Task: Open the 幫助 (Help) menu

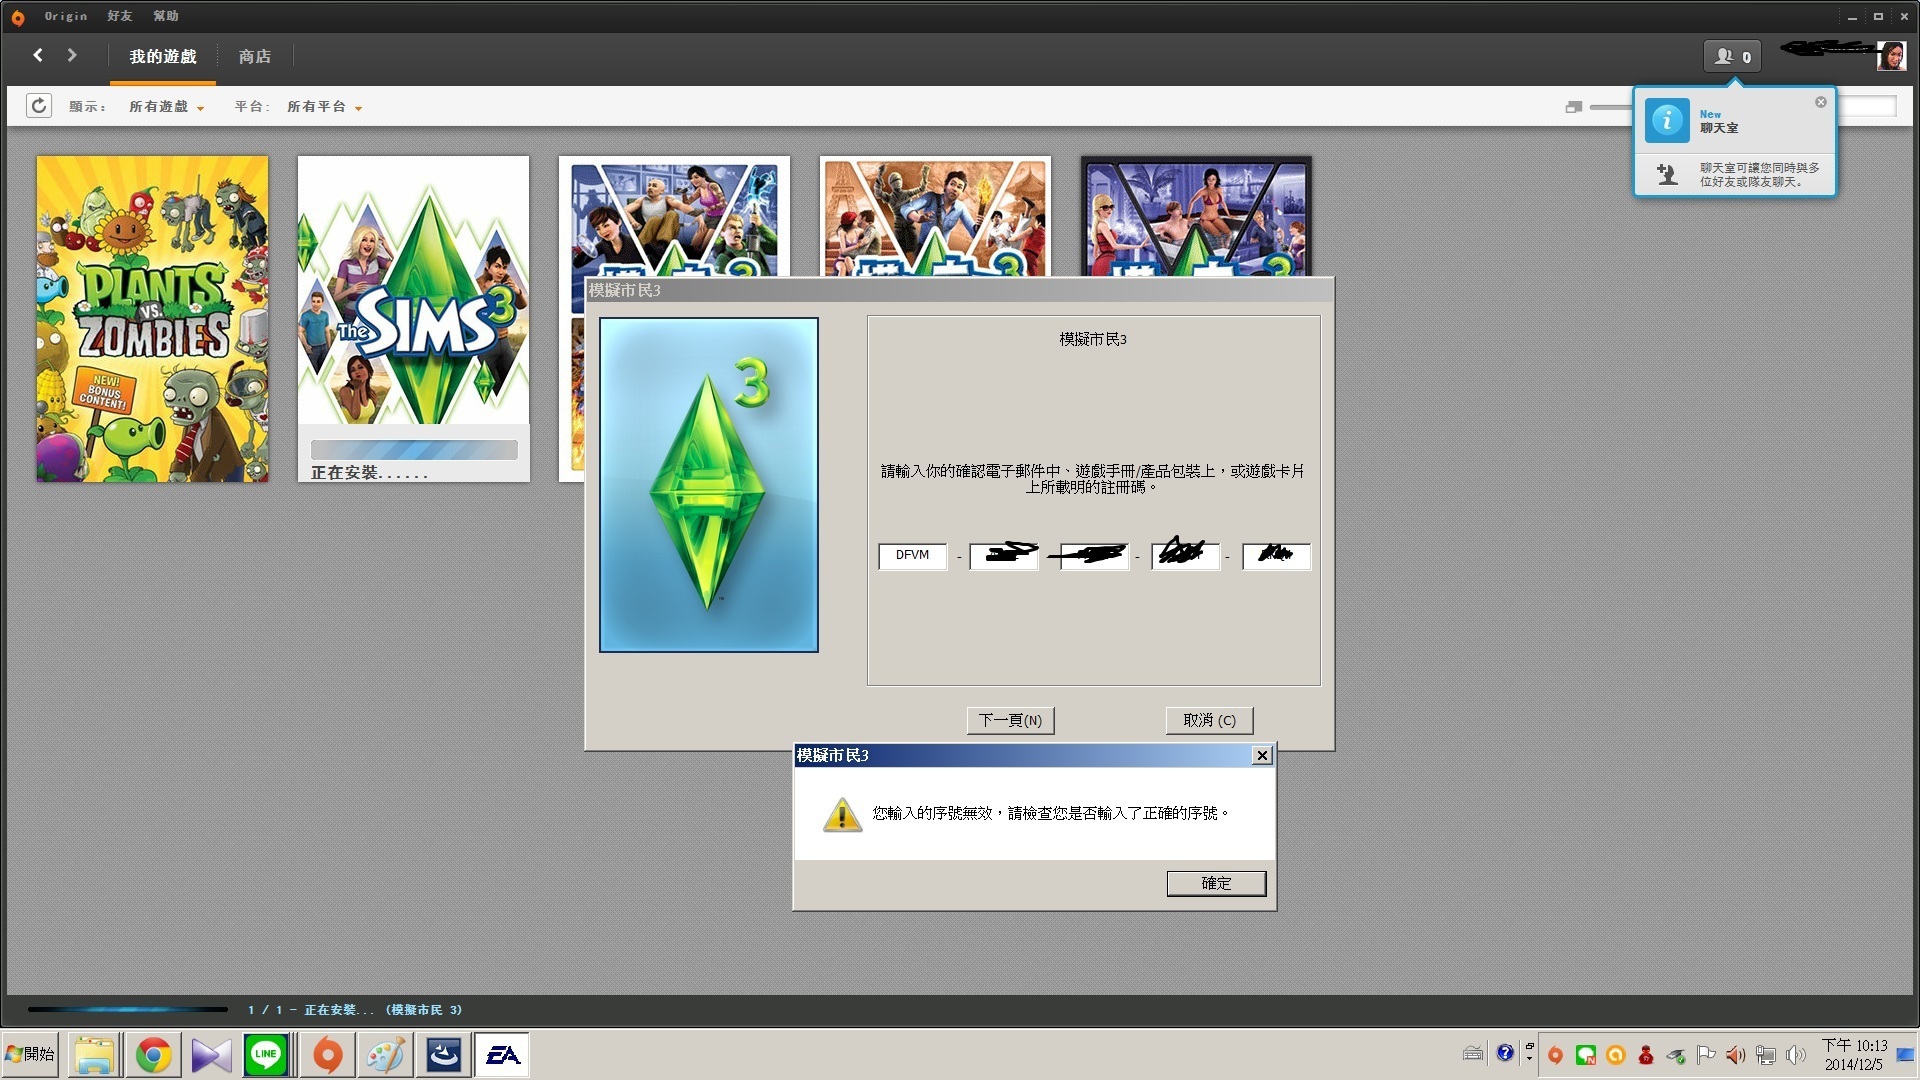Action: point(166,16)
